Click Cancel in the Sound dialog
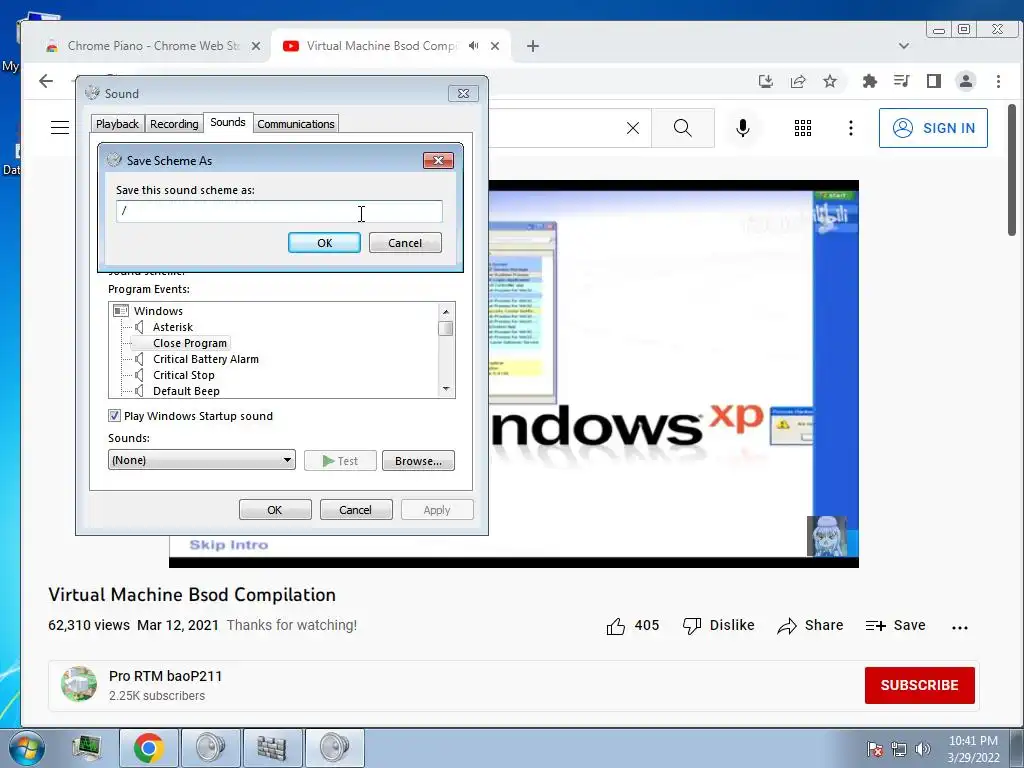Image resolution: width=1024 pixels, height=768 pixels. tap(356, 509)
